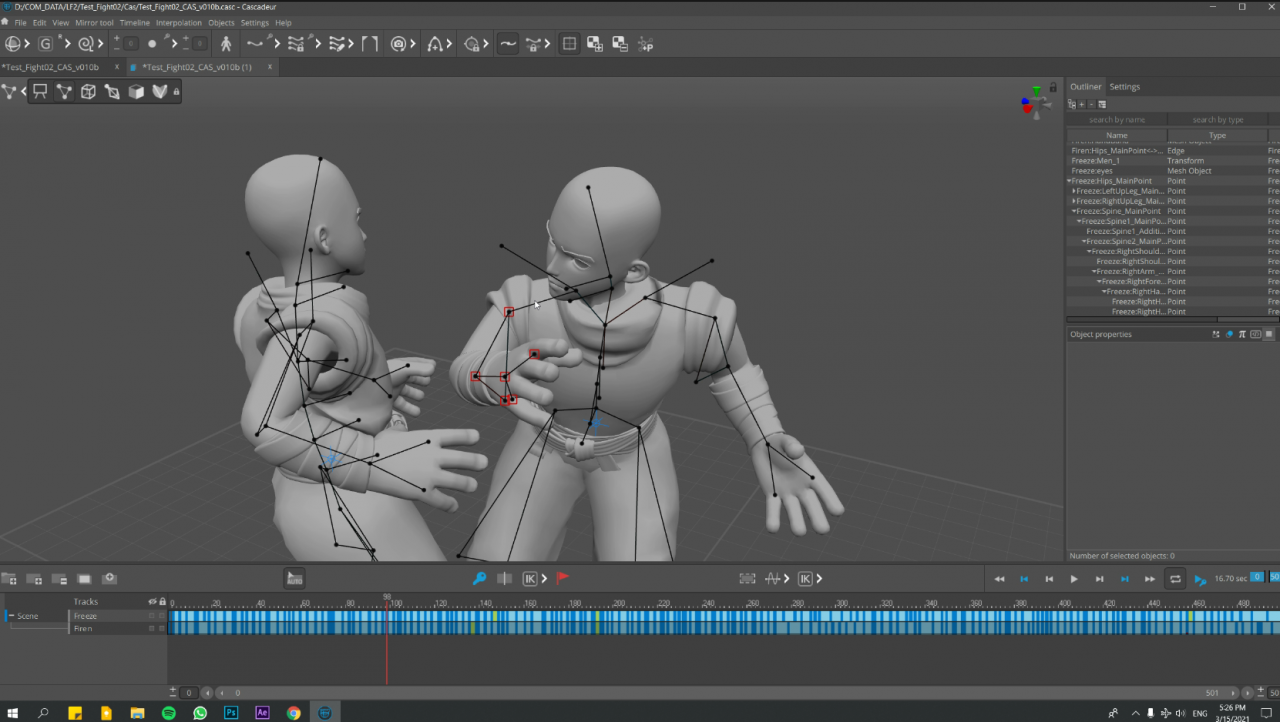Click the walking figure icon in toolbar

[x=226, y=44]
